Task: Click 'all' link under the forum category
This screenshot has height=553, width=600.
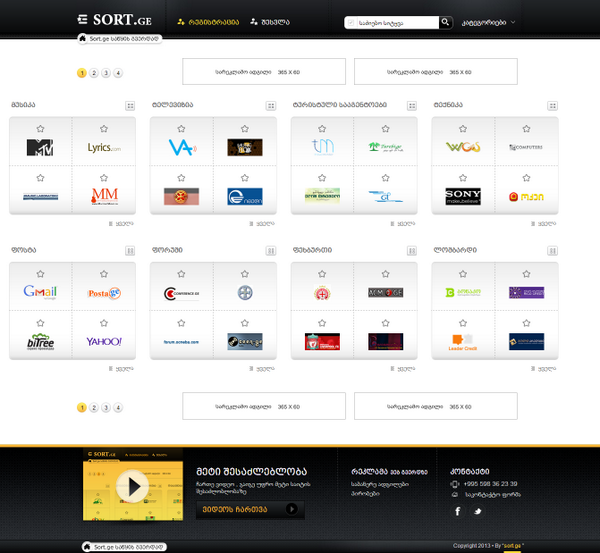Action: [262, 369]
